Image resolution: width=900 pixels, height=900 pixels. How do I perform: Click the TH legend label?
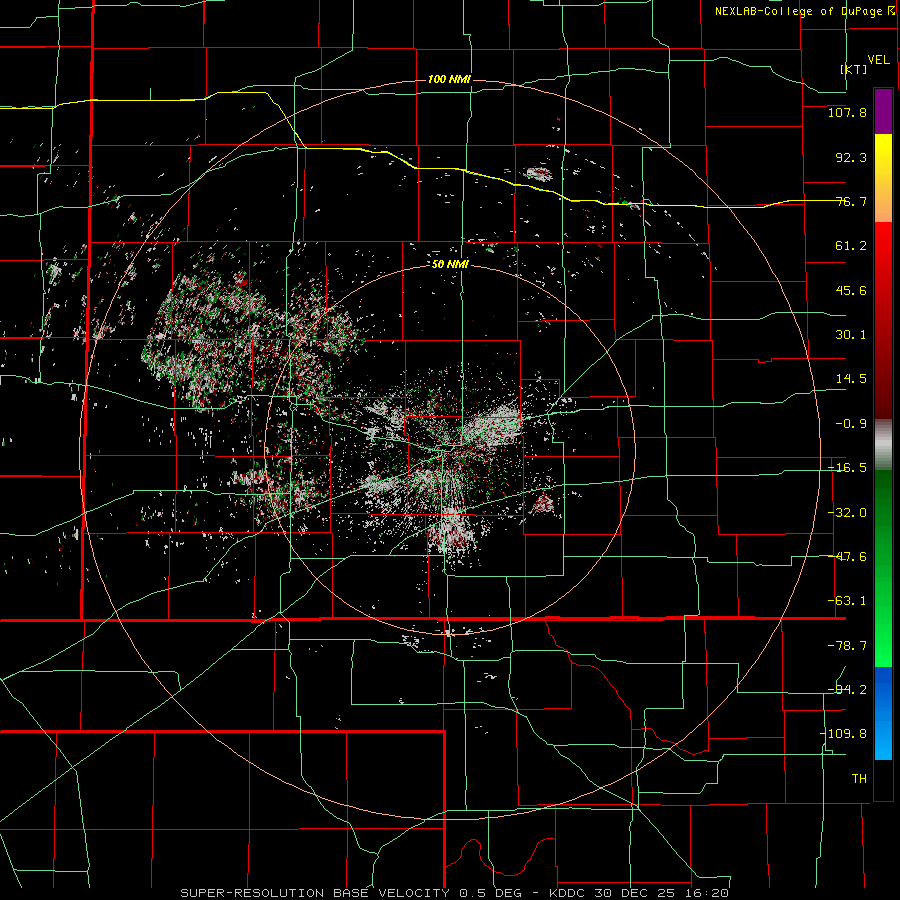(859, 778)
